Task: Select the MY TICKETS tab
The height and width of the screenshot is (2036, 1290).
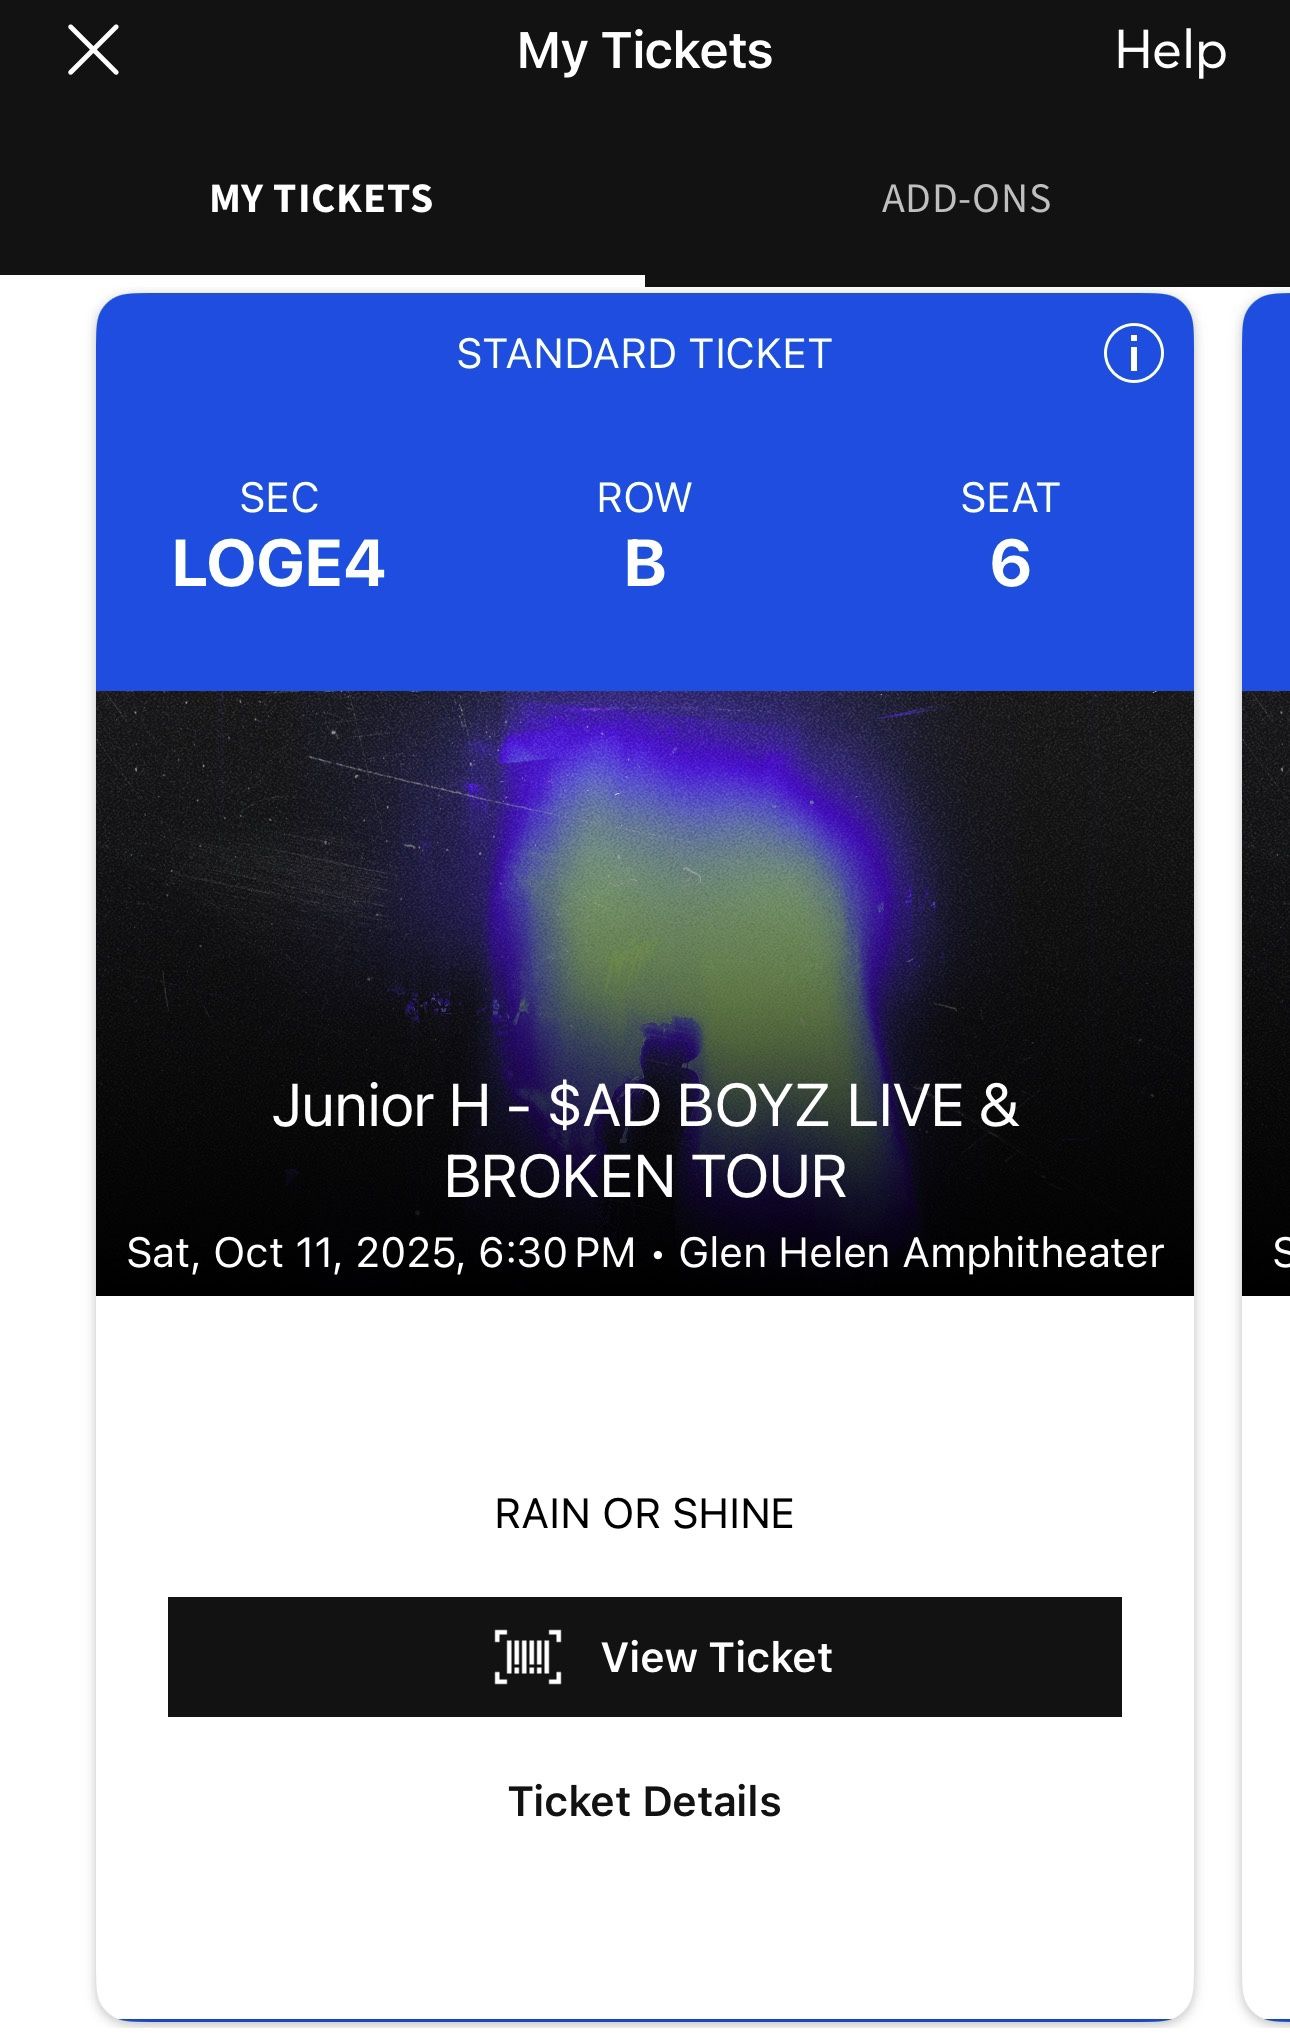Action: point(321,199)
